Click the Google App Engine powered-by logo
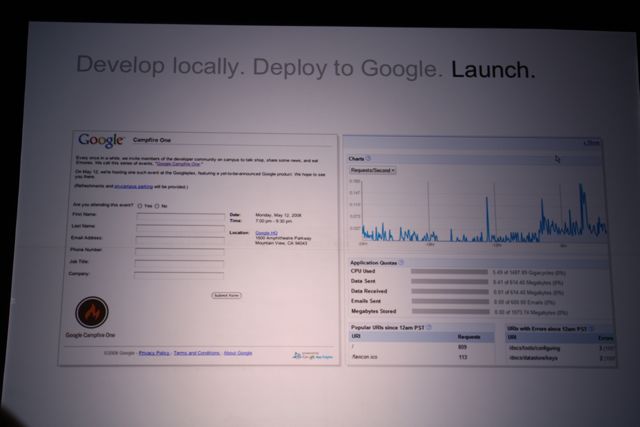640x427 pixels. pyautogui.click(x=313, y=356)
